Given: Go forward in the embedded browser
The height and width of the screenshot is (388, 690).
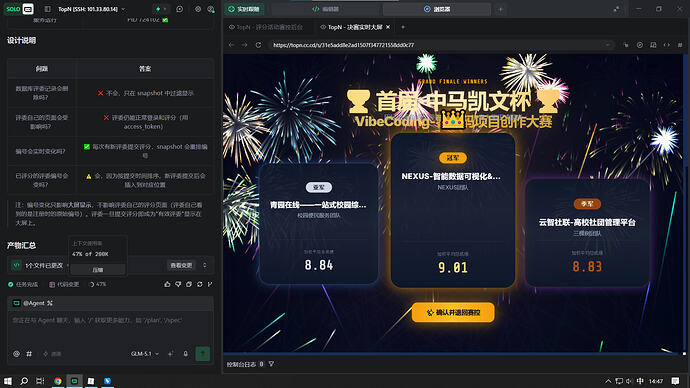Looking at the screenshot, I should [245, 45].
